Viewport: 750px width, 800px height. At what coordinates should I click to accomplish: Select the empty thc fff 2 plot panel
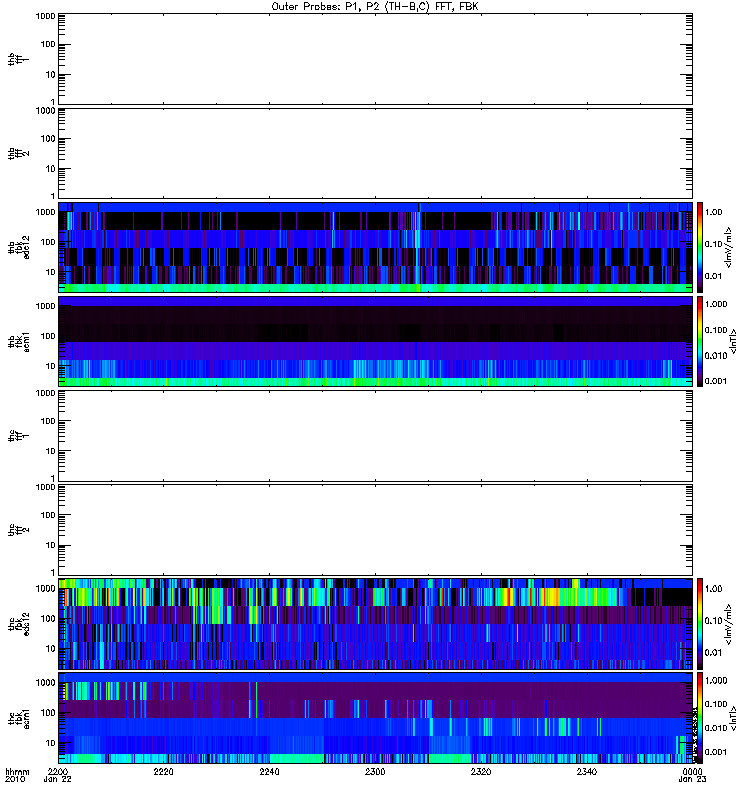tap(375, 530)
